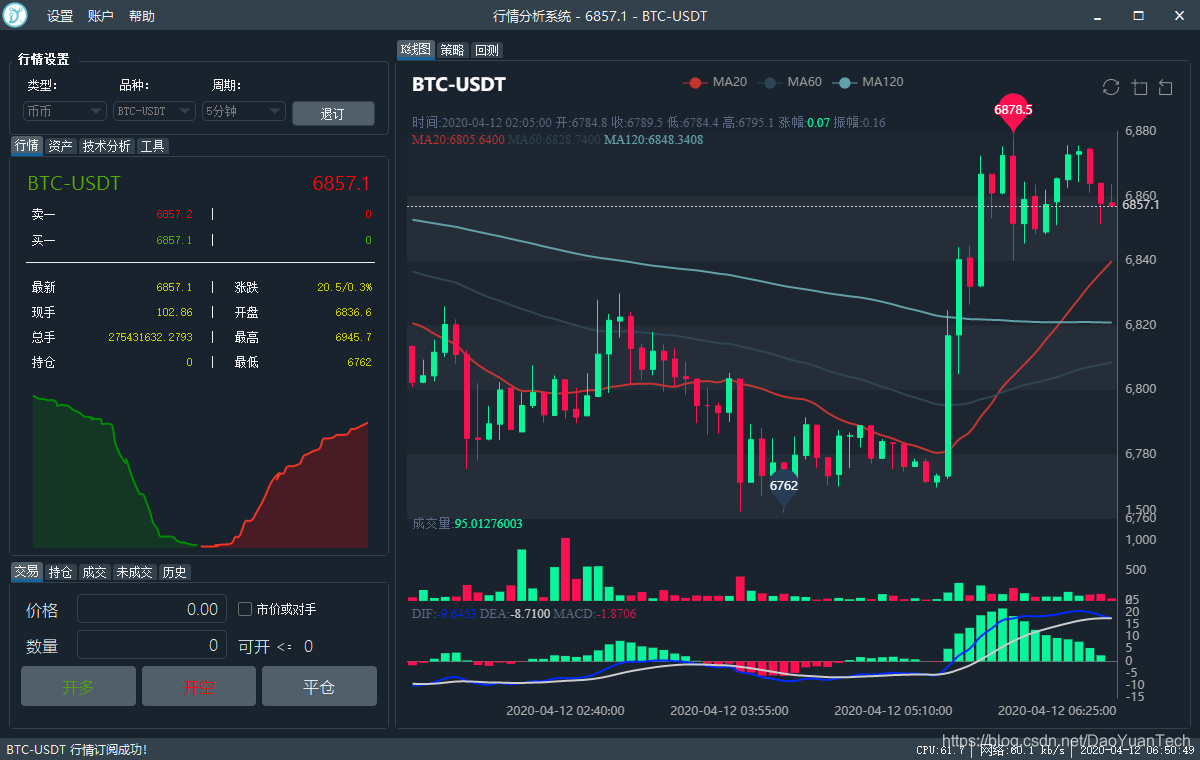Switch to the 策略 tab
Viewport: 1200px width, 760px height.
point(452,50)
